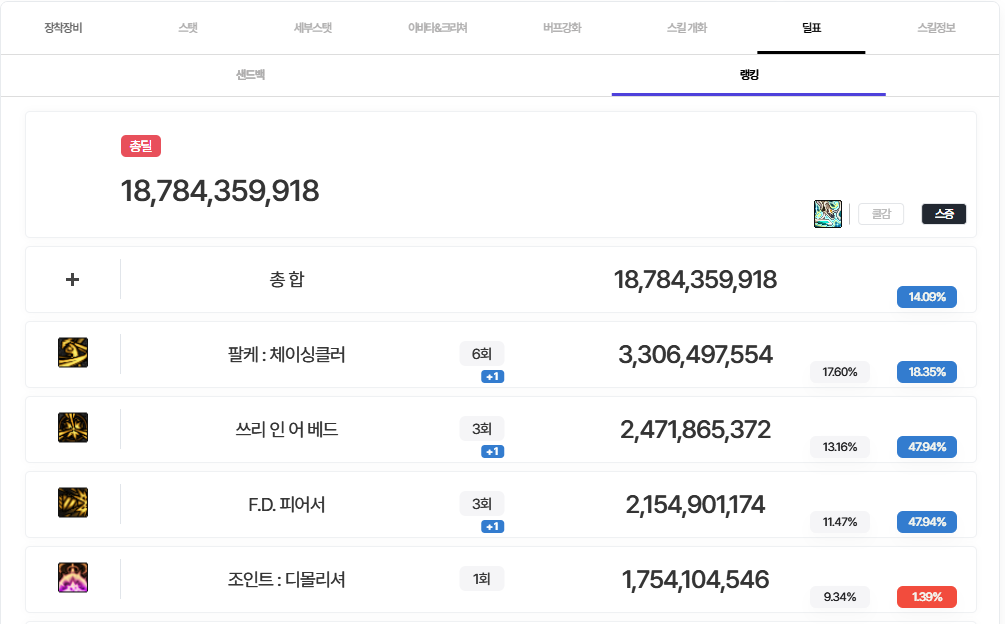Image resolution: width=1005 pixels, height=624 pixels.
Task: Expand the 총 합 row with plus sign
Action: point(72,280)
